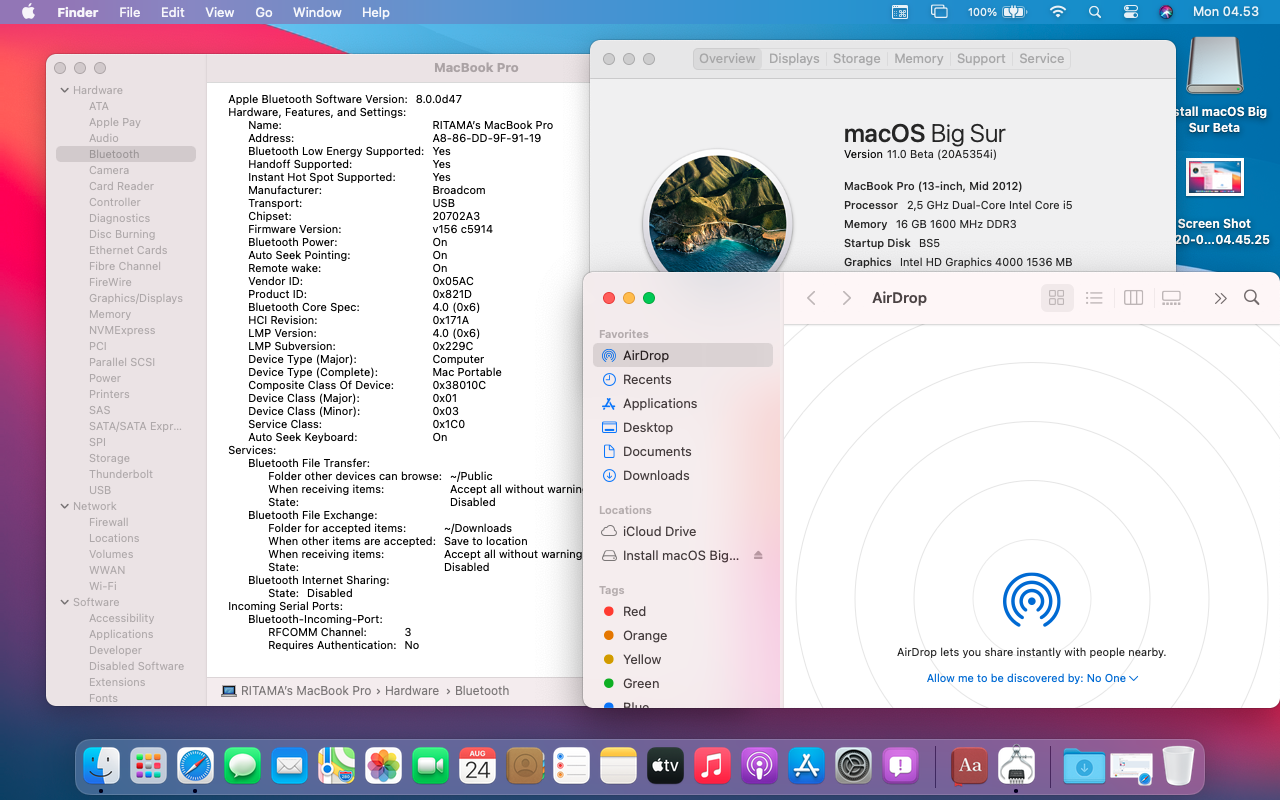
Task: Filter by the Green tag
Action: [683, 683]
